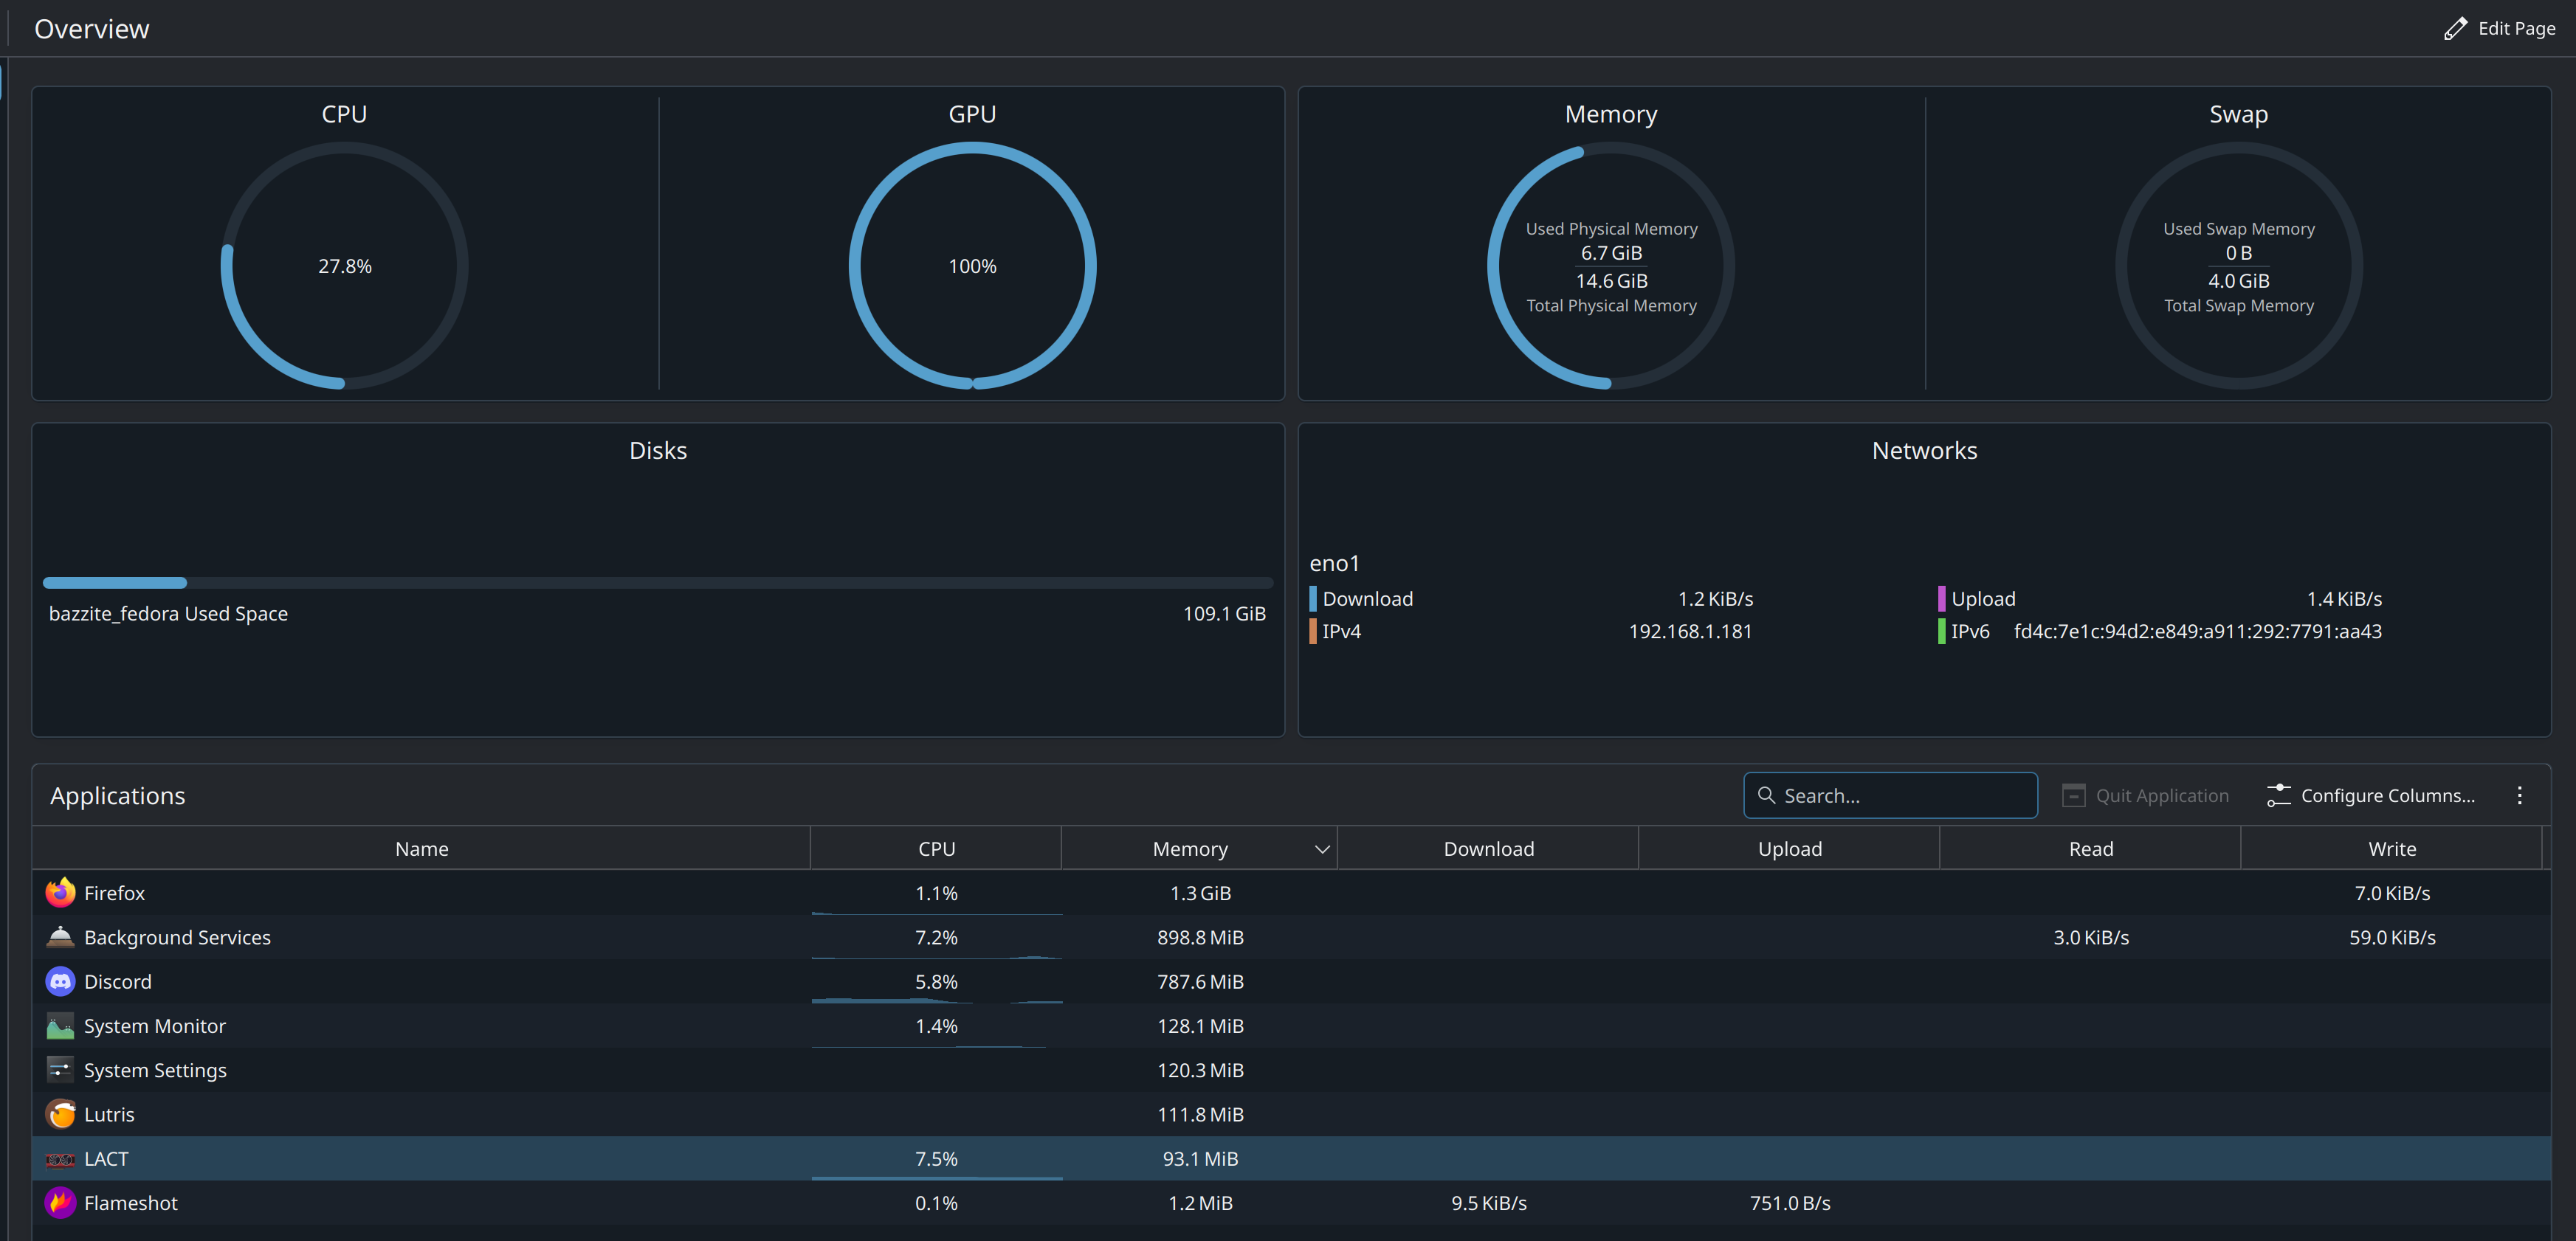Click the Flameshot flame icon
The height and width of the screenshot is (1241, 2576).
click(x=60, y=1202)
